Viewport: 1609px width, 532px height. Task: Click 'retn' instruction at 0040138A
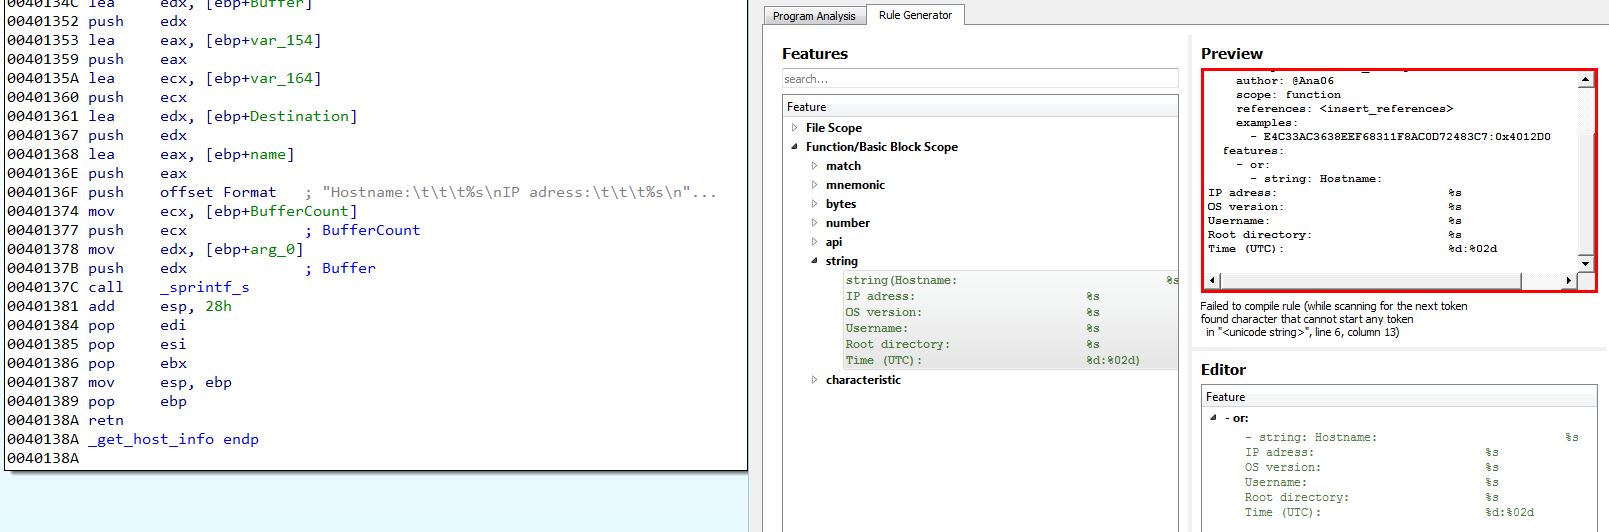pyautogui.click(x=106, y=420)
